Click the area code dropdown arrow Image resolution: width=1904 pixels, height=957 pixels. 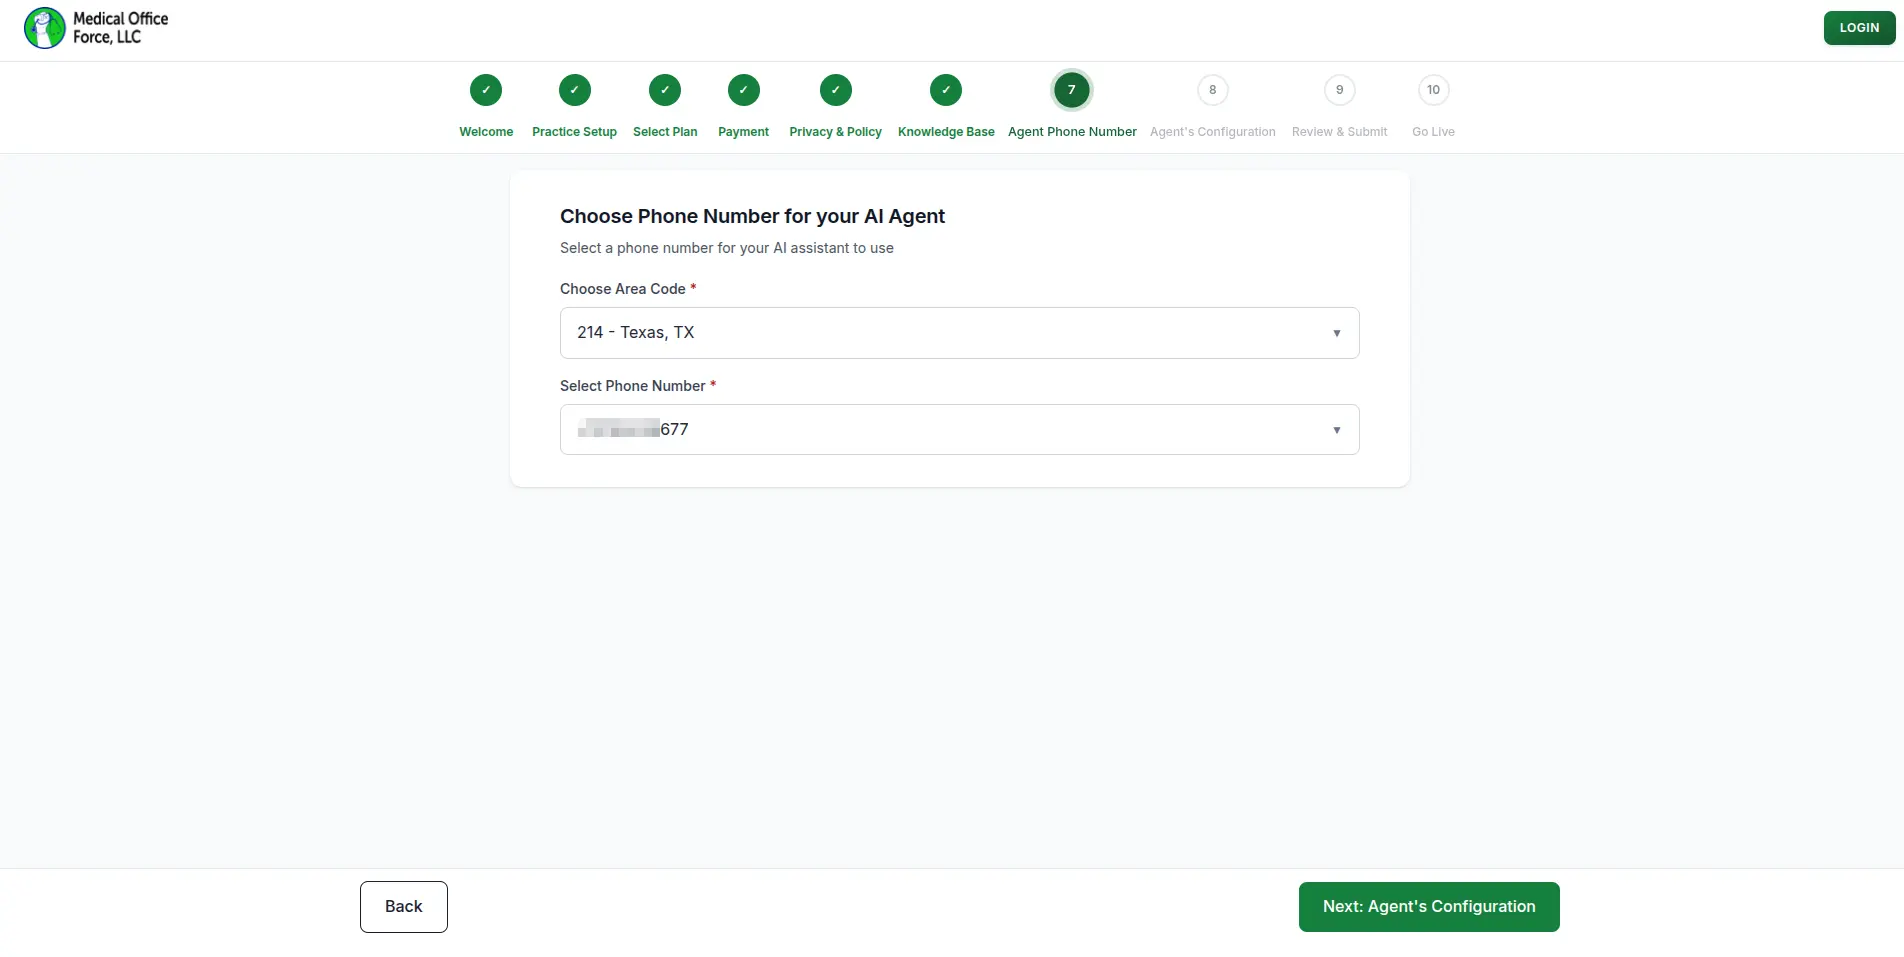(1337, 333)
